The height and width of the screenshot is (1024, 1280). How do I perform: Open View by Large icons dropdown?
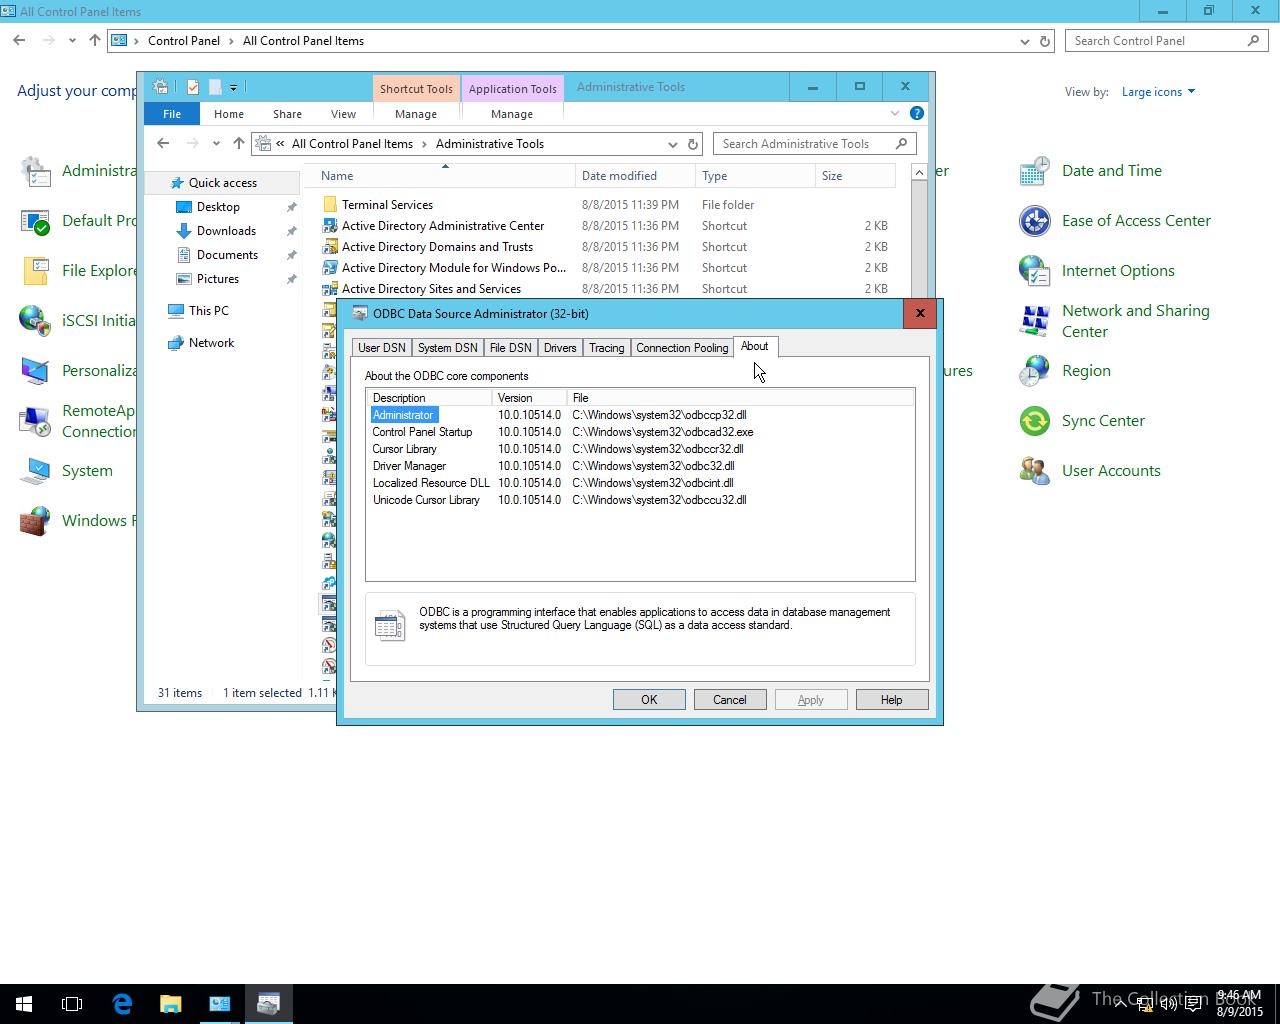click(1158, 92)
